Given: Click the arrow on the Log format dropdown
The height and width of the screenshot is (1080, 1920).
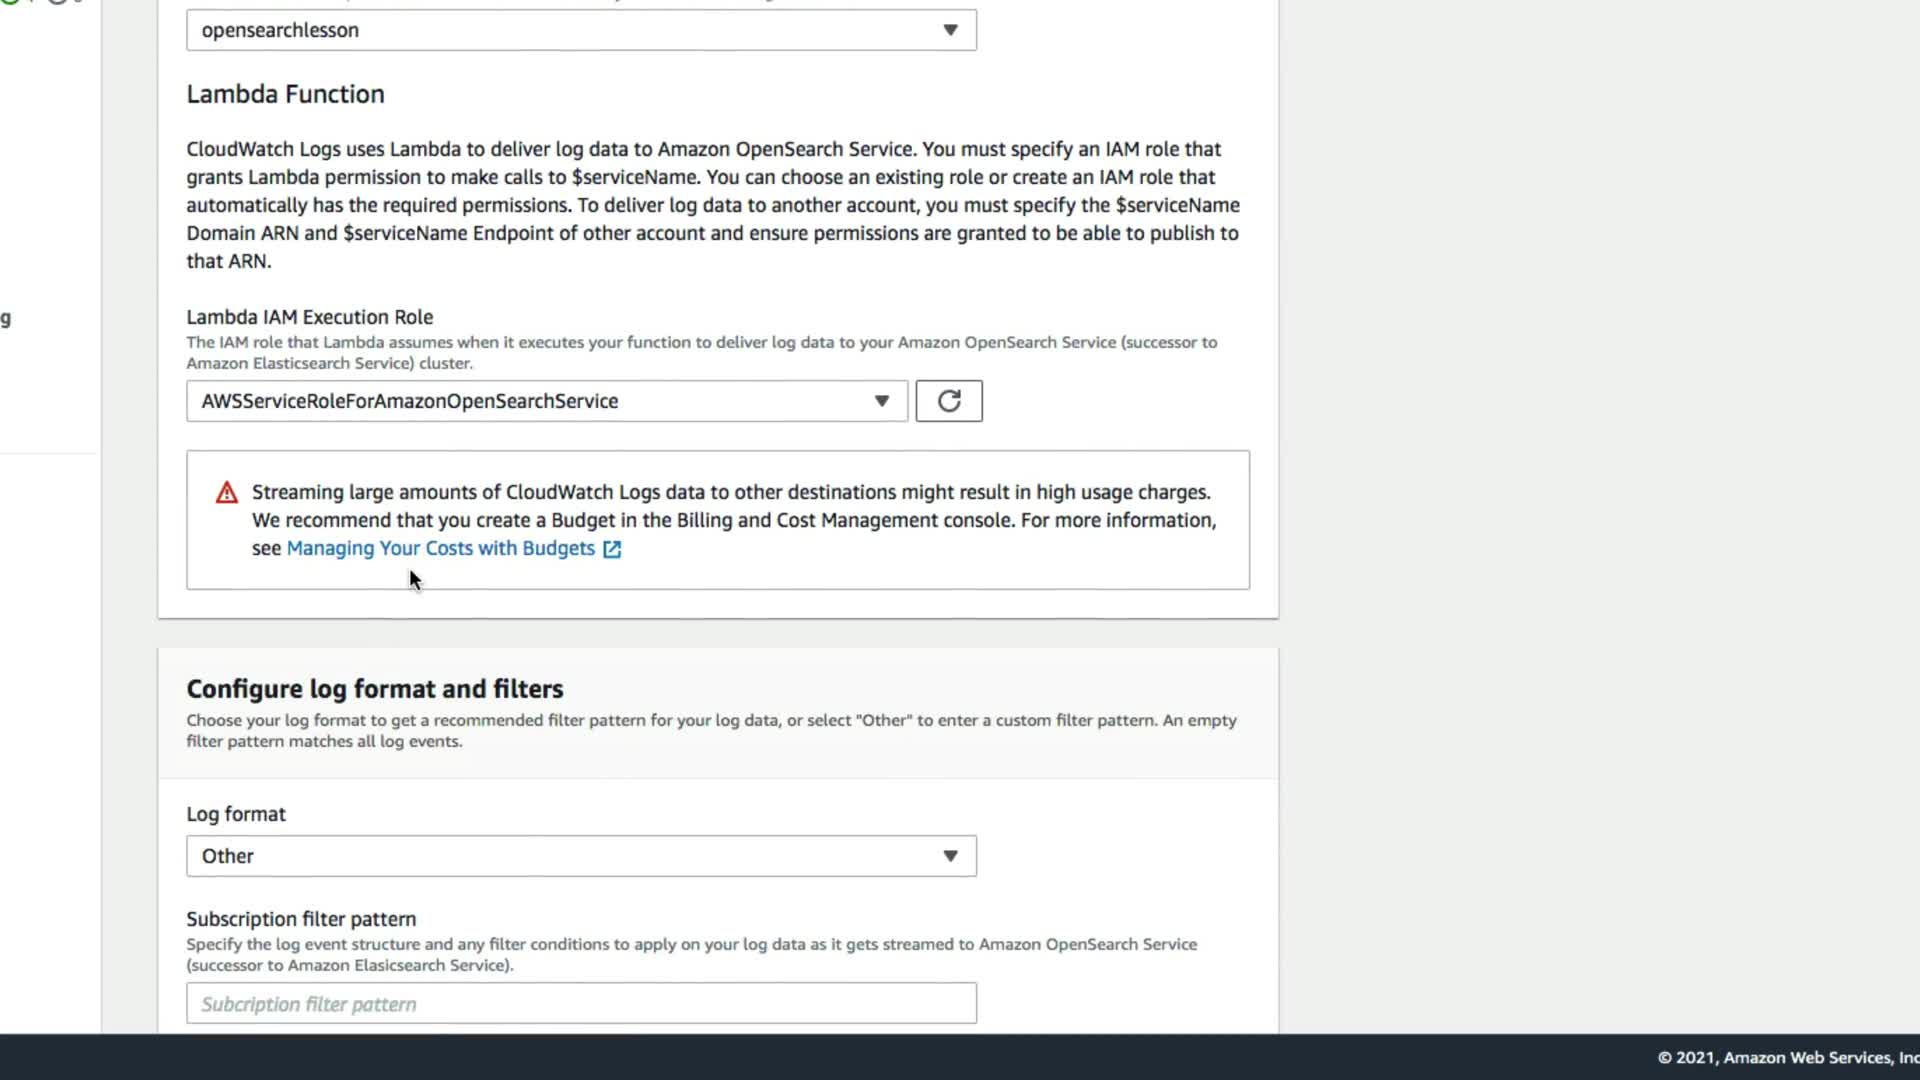Looking at the screenshot, I should (950, 856).
